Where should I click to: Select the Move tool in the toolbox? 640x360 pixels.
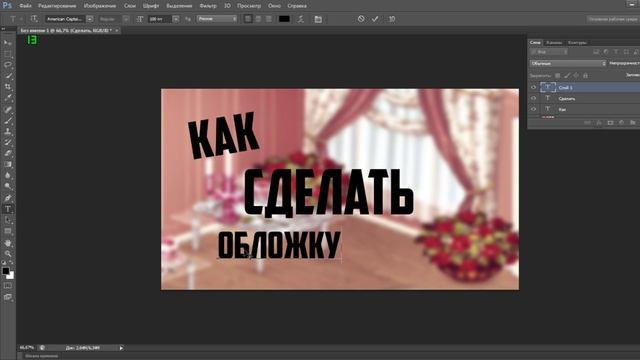point(8,43)
